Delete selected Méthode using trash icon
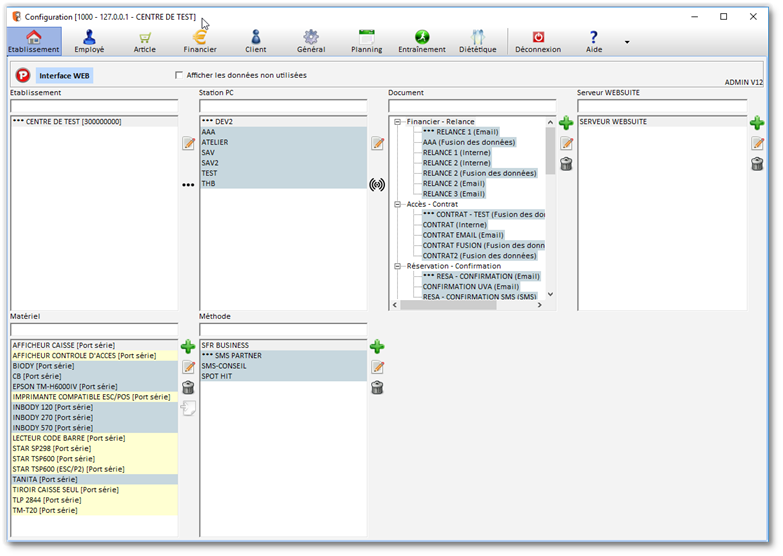783x556 pixels. pos(377,387)
